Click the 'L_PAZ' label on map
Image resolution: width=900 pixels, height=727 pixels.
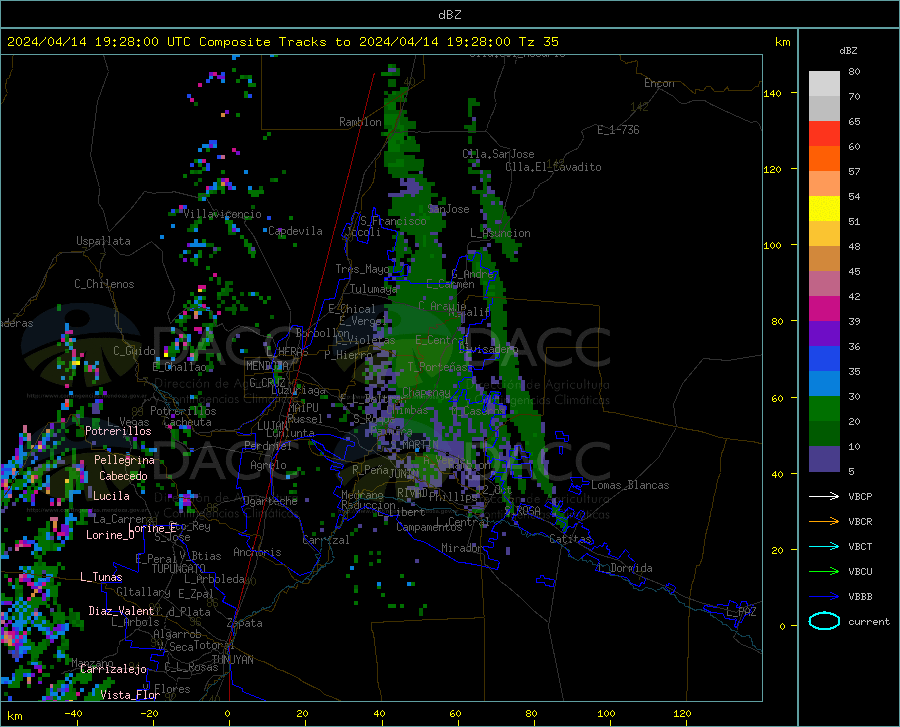[x=741, y=612]
